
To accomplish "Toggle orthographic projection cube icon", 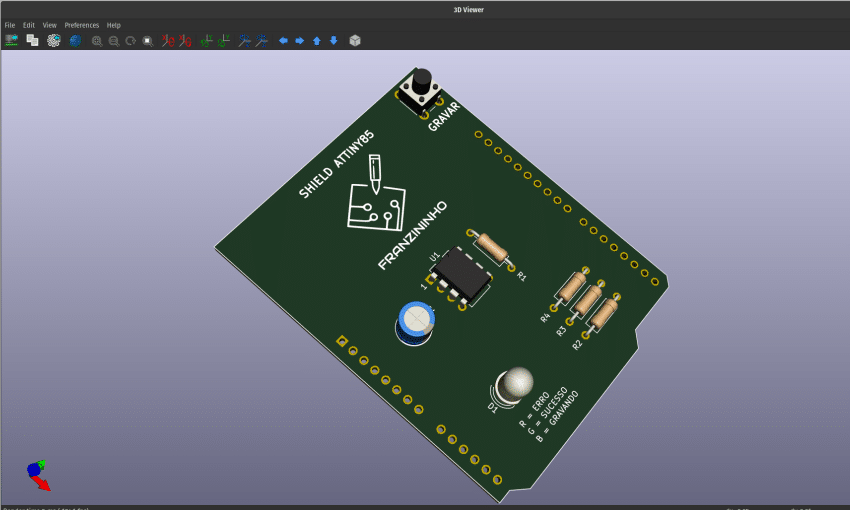I will (354, 41).
